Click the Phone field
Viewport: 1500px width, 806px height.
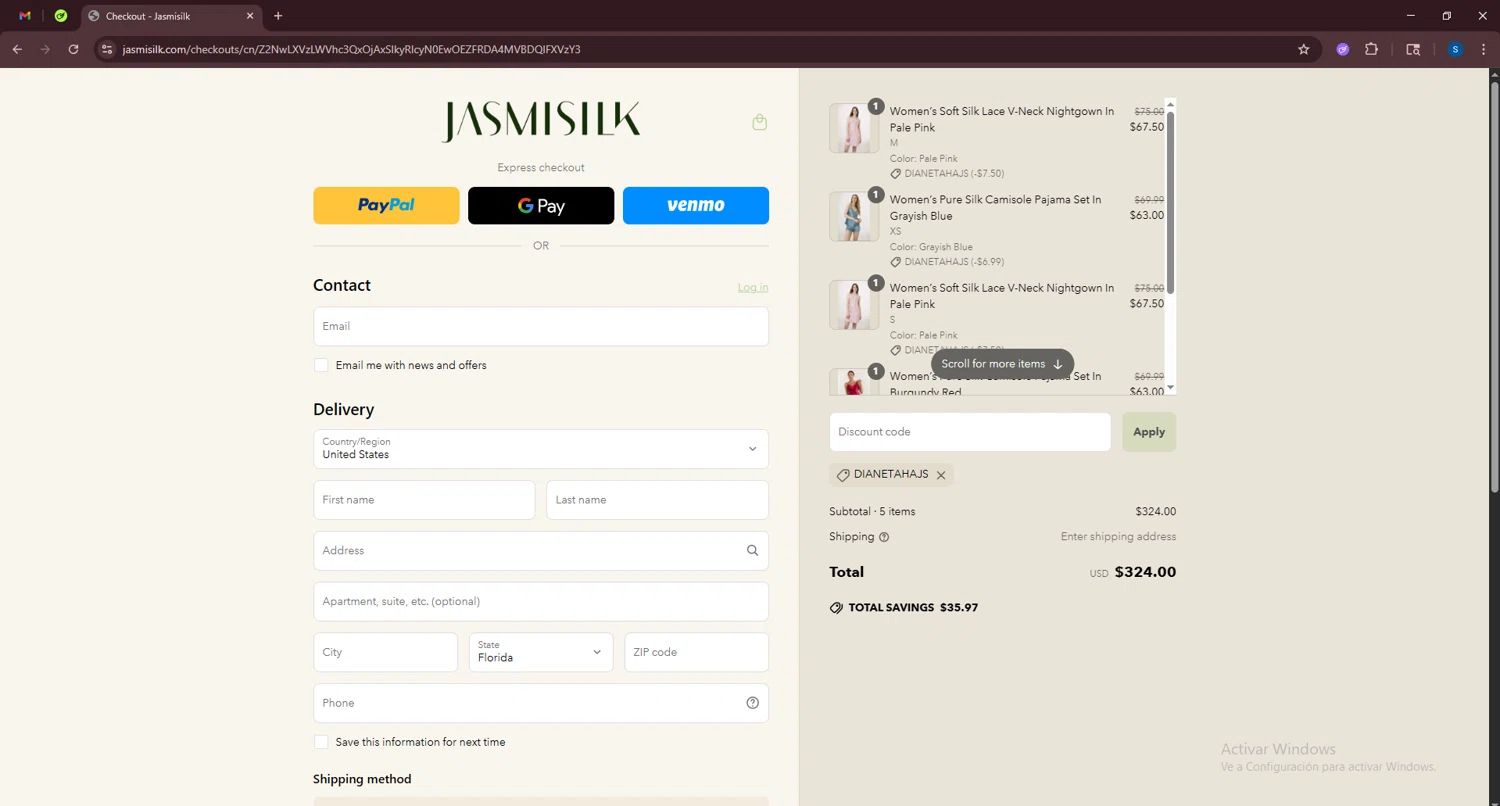click(x=541, y=703)
